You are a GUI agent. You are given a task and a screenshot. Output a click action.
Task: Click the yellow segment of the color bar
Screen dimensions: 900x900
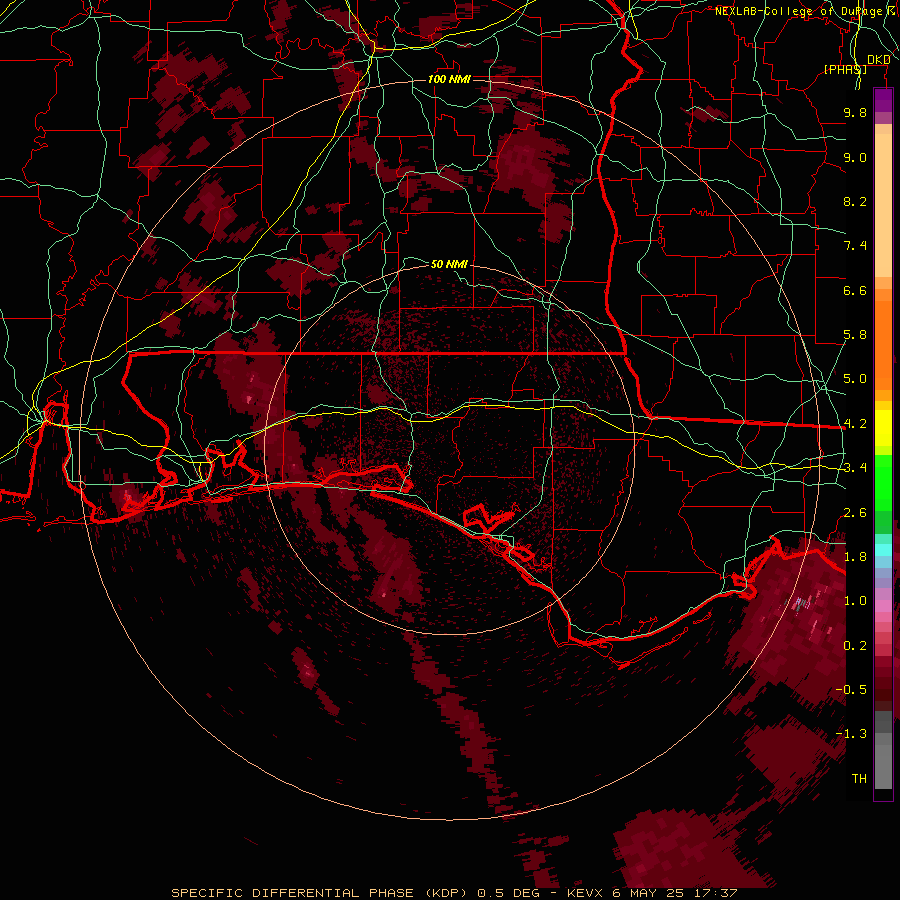883,428
